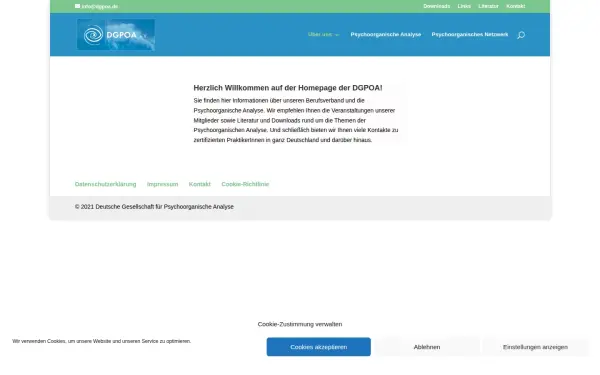Open Links in the top bar
This screenshot has height=375, width=600.
[464, 6]
